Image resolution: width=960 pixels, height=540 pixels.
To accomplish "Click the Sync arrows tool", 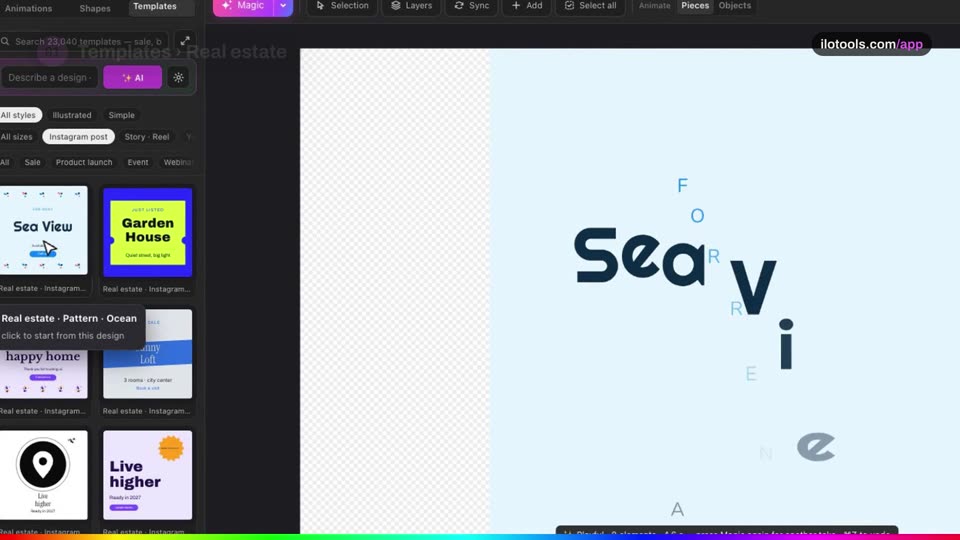I will [471, 6].
